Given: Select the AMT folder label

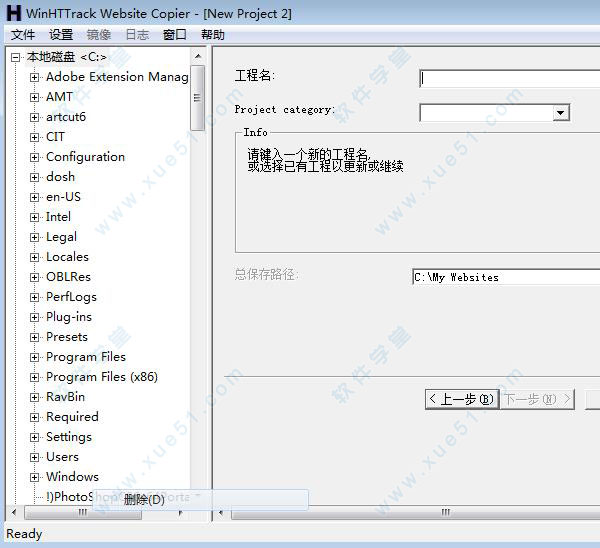Looking at the screenshot, I should tap(59, 97).
